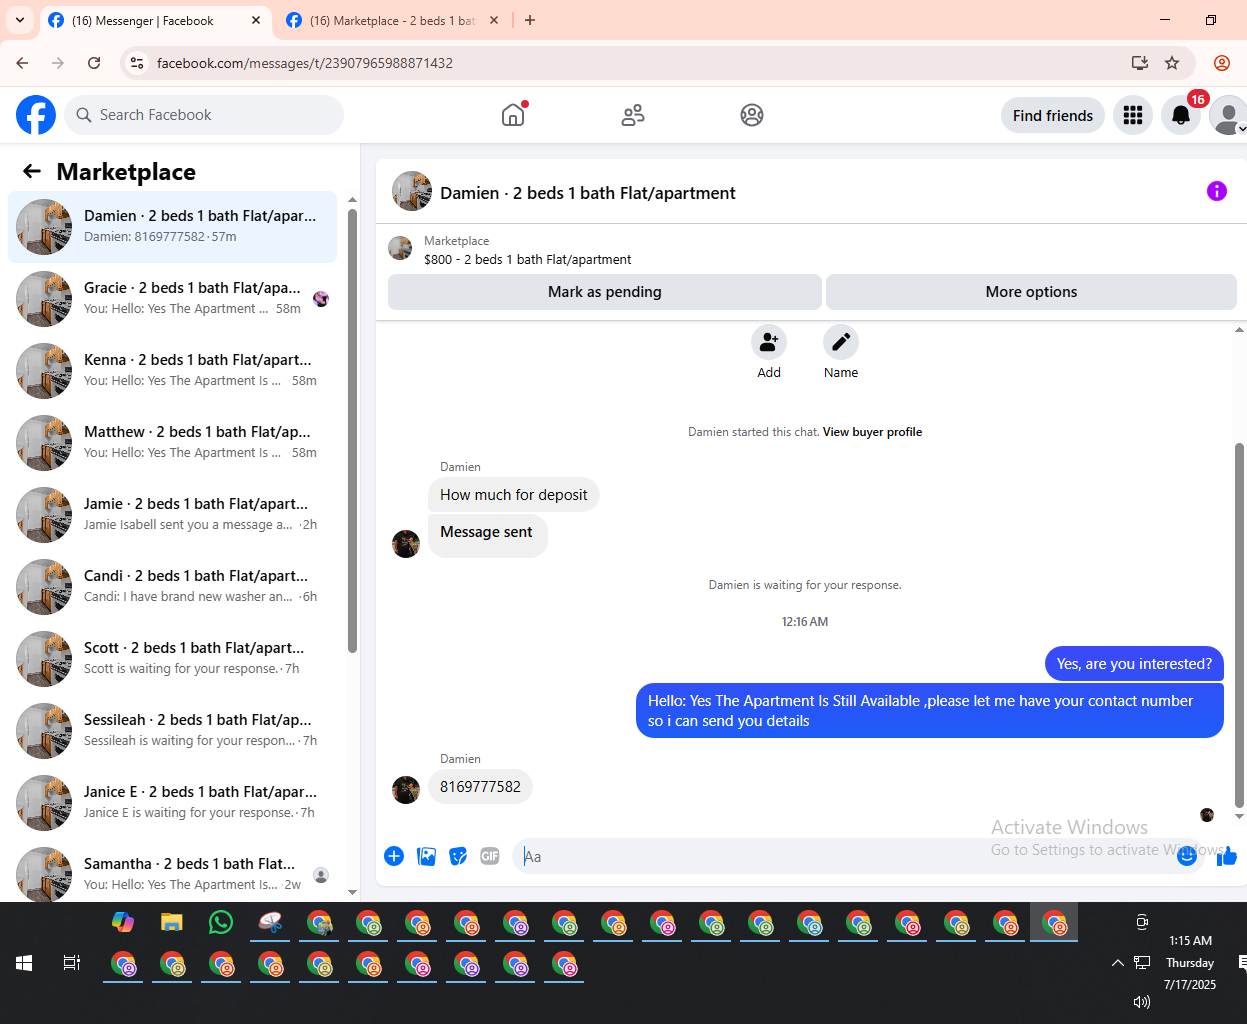Open more actions plus icon
This screenshot has height=1024, width=1247.
coord(394,856)
